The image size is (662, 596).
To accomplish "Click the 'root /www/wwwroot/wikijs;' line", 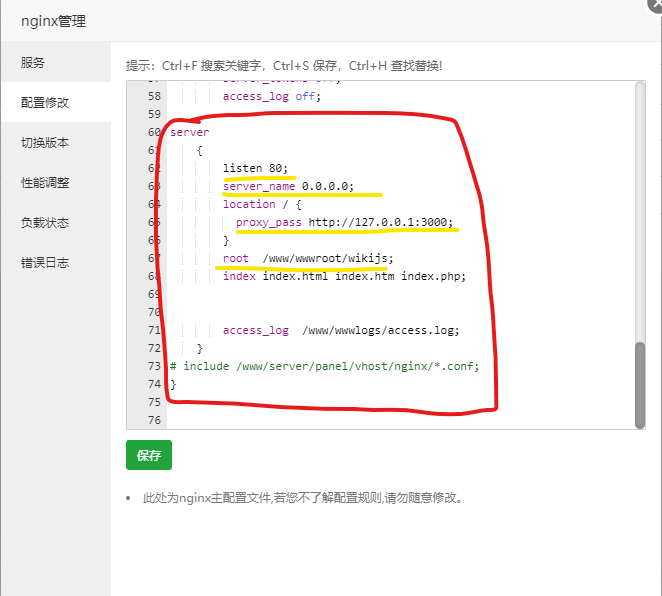I will [308, 258].
